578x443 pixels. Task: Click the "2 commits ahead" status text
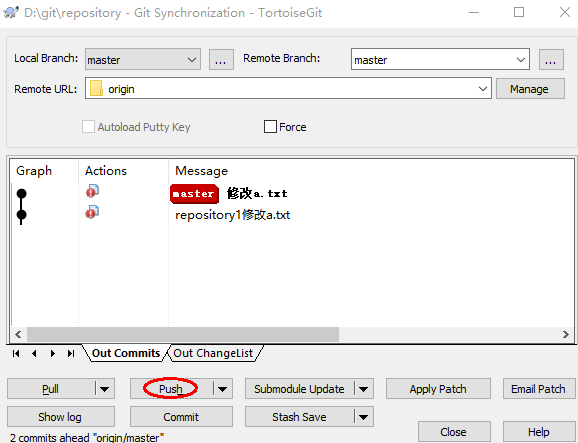87,437
